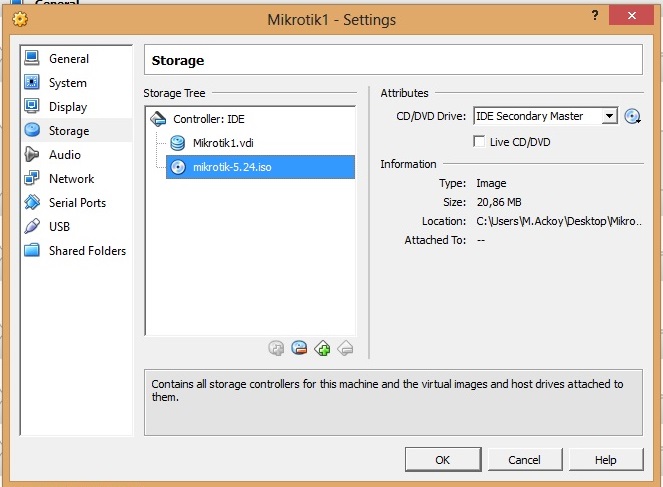Click the Storage disk icon in sidebar
Screen dimensions: 663x487
(32, 130)
